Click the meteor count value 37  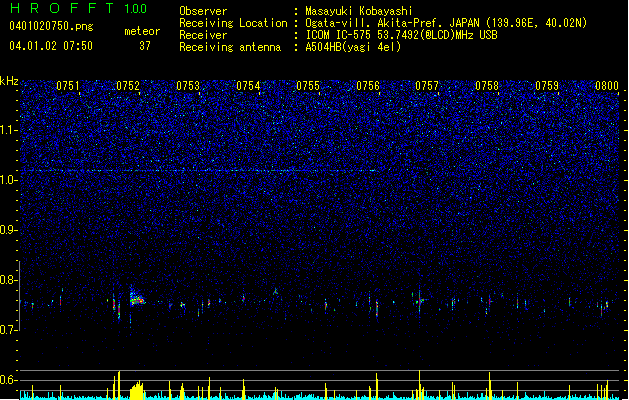click(x=145, y=46)
